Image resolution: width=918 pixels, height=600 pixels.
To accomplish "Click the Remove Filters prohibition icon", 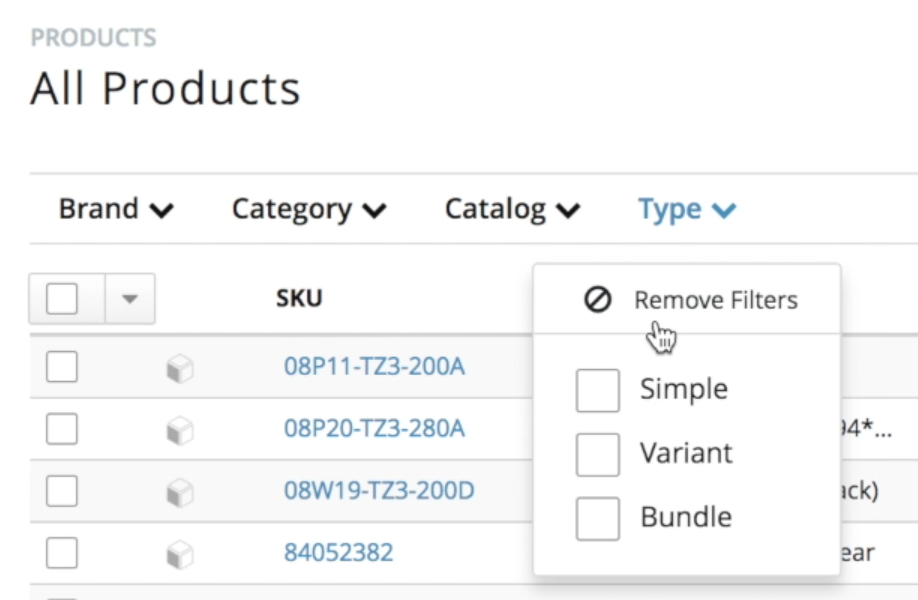I will pos(598,300).
